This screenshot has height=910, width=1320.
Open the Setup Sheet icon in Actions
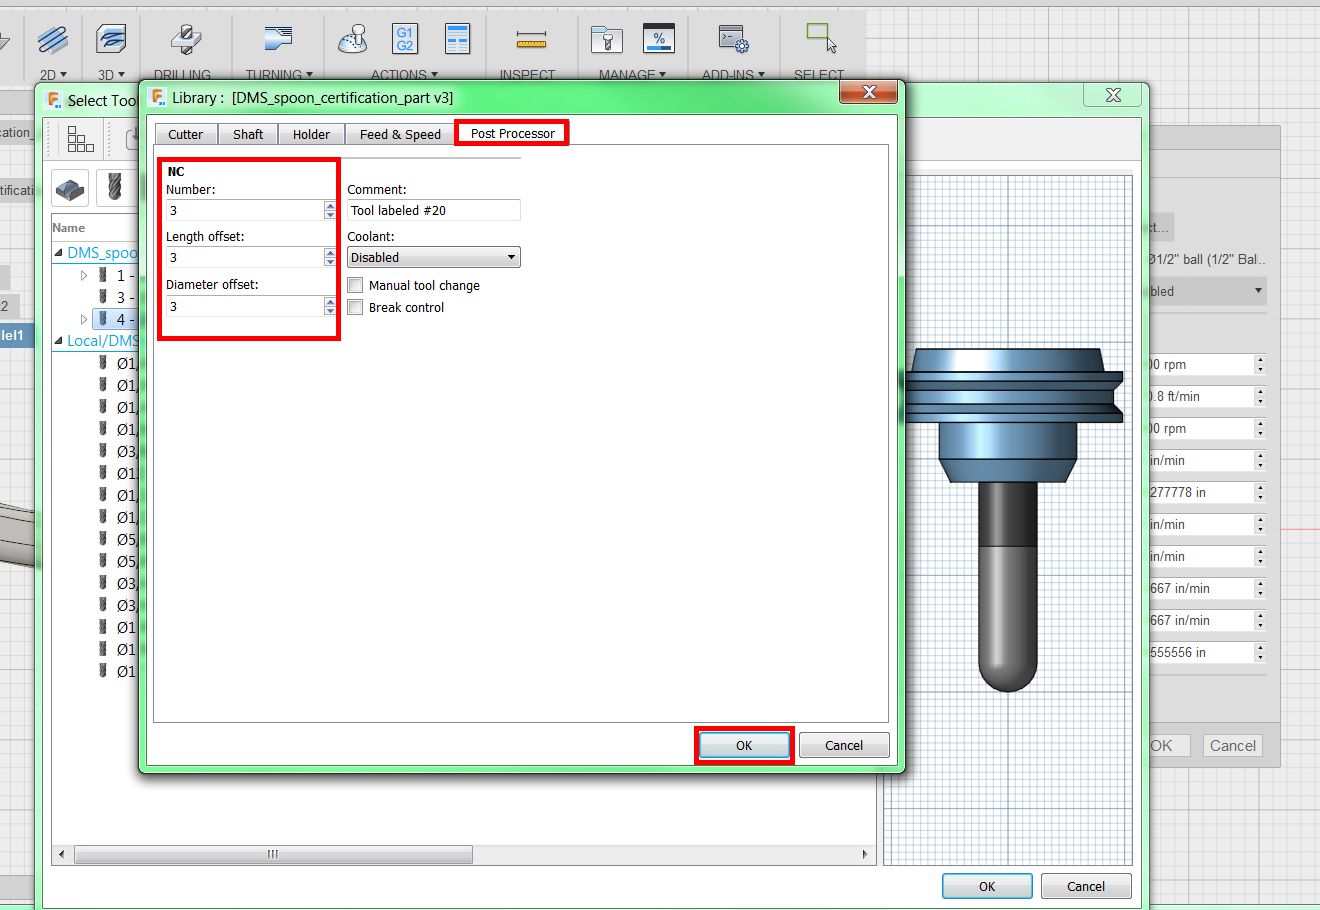457,40
